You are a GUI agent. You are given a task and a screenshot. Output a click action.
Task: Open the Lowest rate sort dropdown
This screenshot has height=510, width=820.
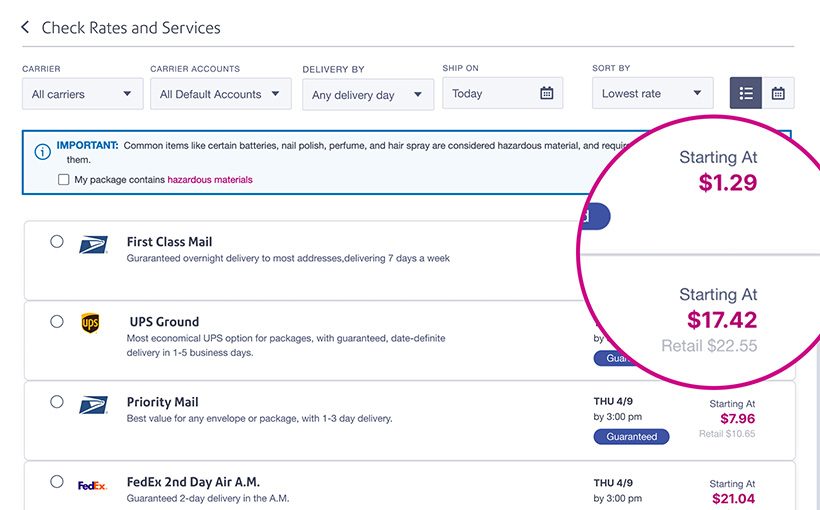pyautogui.click(x=652, y=94)
